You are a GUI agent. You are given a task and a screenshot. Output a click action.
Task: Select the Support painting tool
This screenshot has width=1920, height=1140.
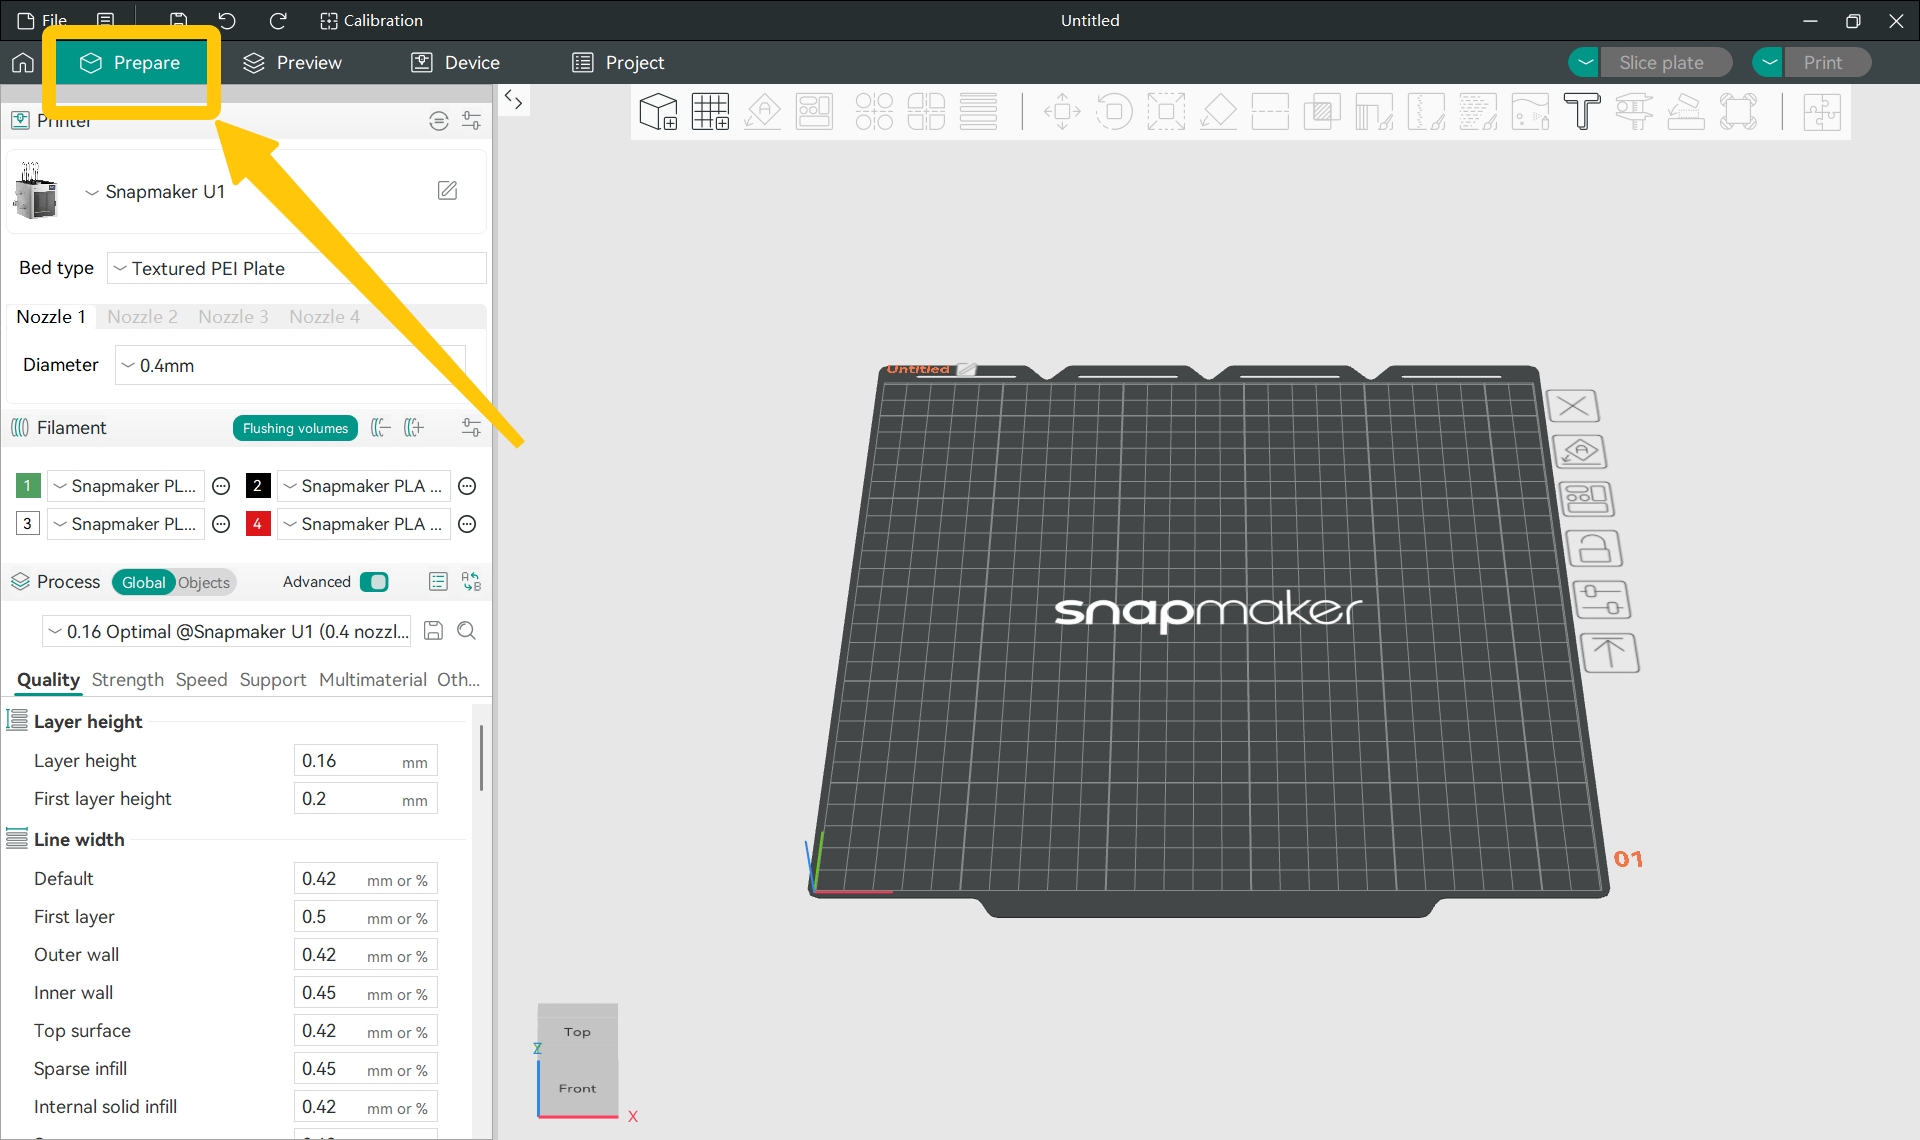point(1374,112)
